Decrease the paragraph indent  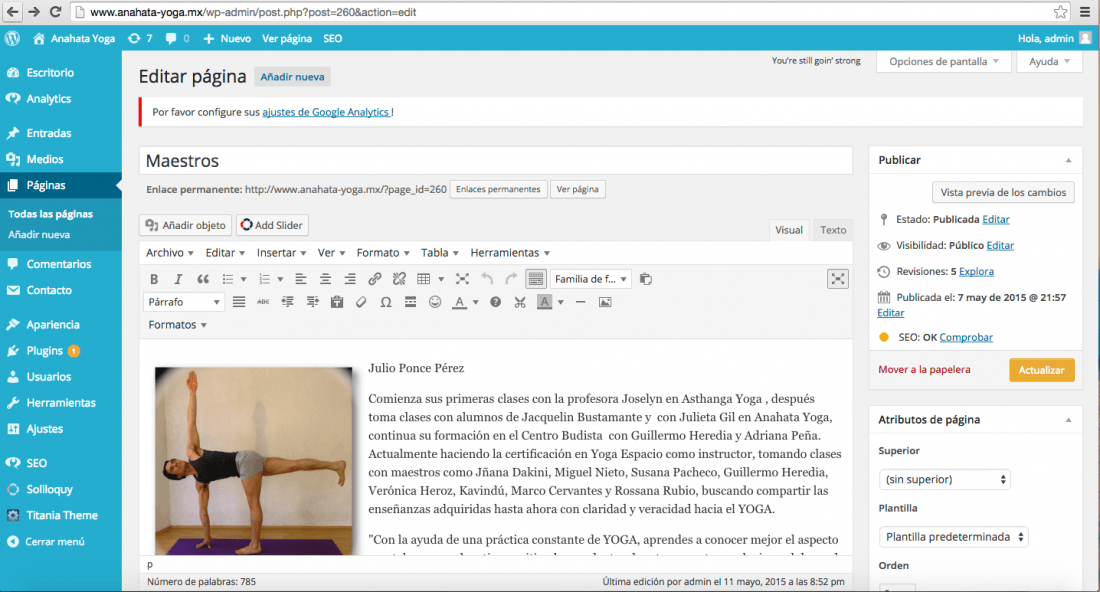point(288,302)
